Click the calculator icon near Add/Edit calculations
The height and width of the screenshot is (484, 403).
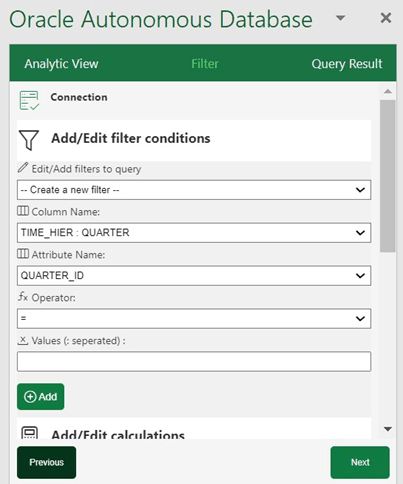coord(29,433)
